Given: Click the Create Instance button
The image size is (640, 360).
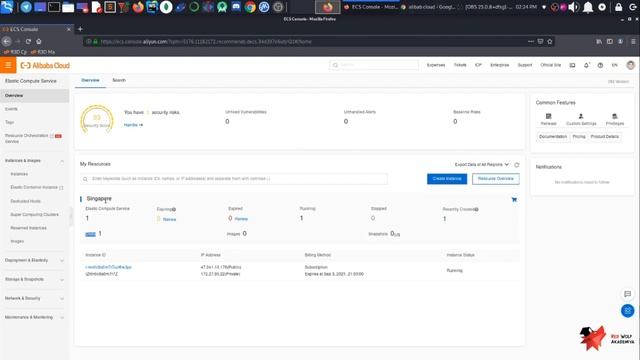Looking at the screenshot, I should [447, 179].
